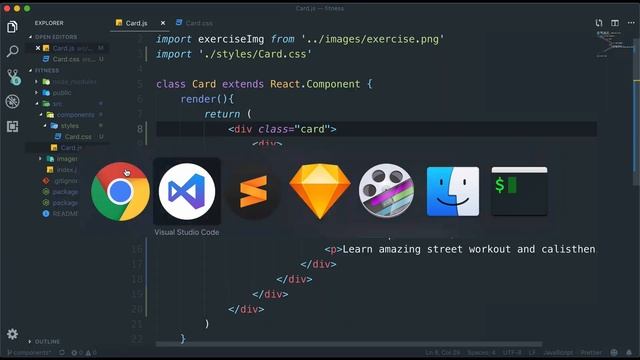Open the Explorer view in the activity bar
This screenshot has height=360, width=640.
[12, 27]
